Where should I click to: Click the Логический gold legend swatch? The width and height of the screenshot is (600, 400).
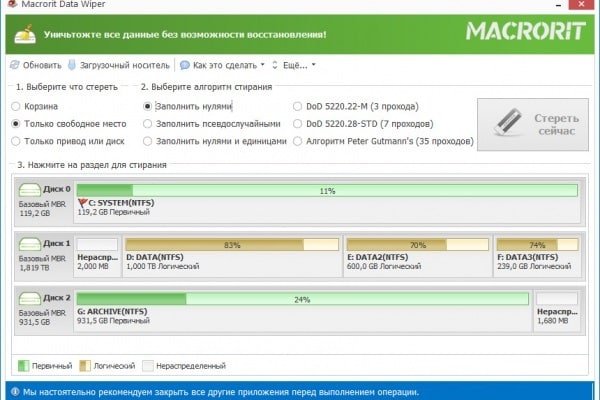coord(85,366)
